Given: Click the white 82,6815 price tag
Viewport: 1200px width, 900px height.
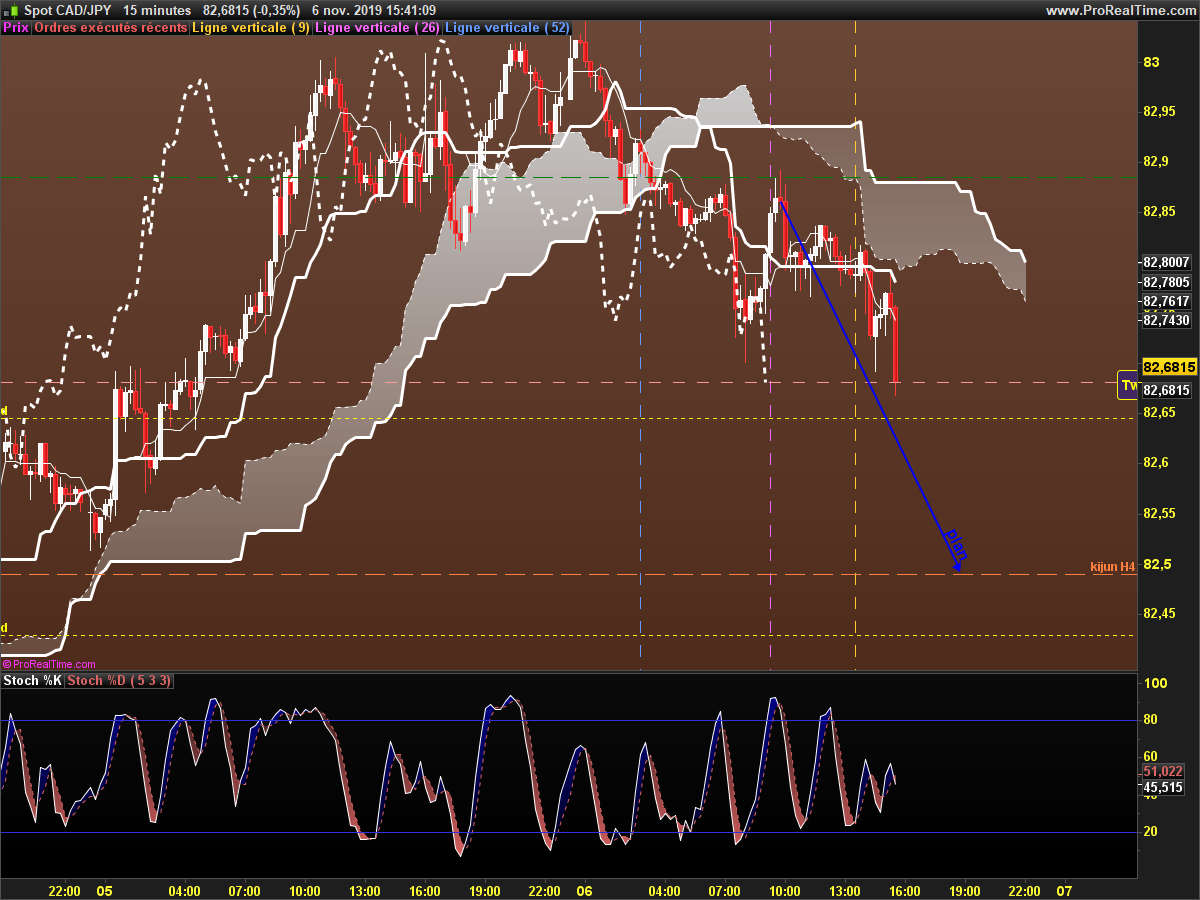Looking at the screenshot, I should coord(1166,390).
